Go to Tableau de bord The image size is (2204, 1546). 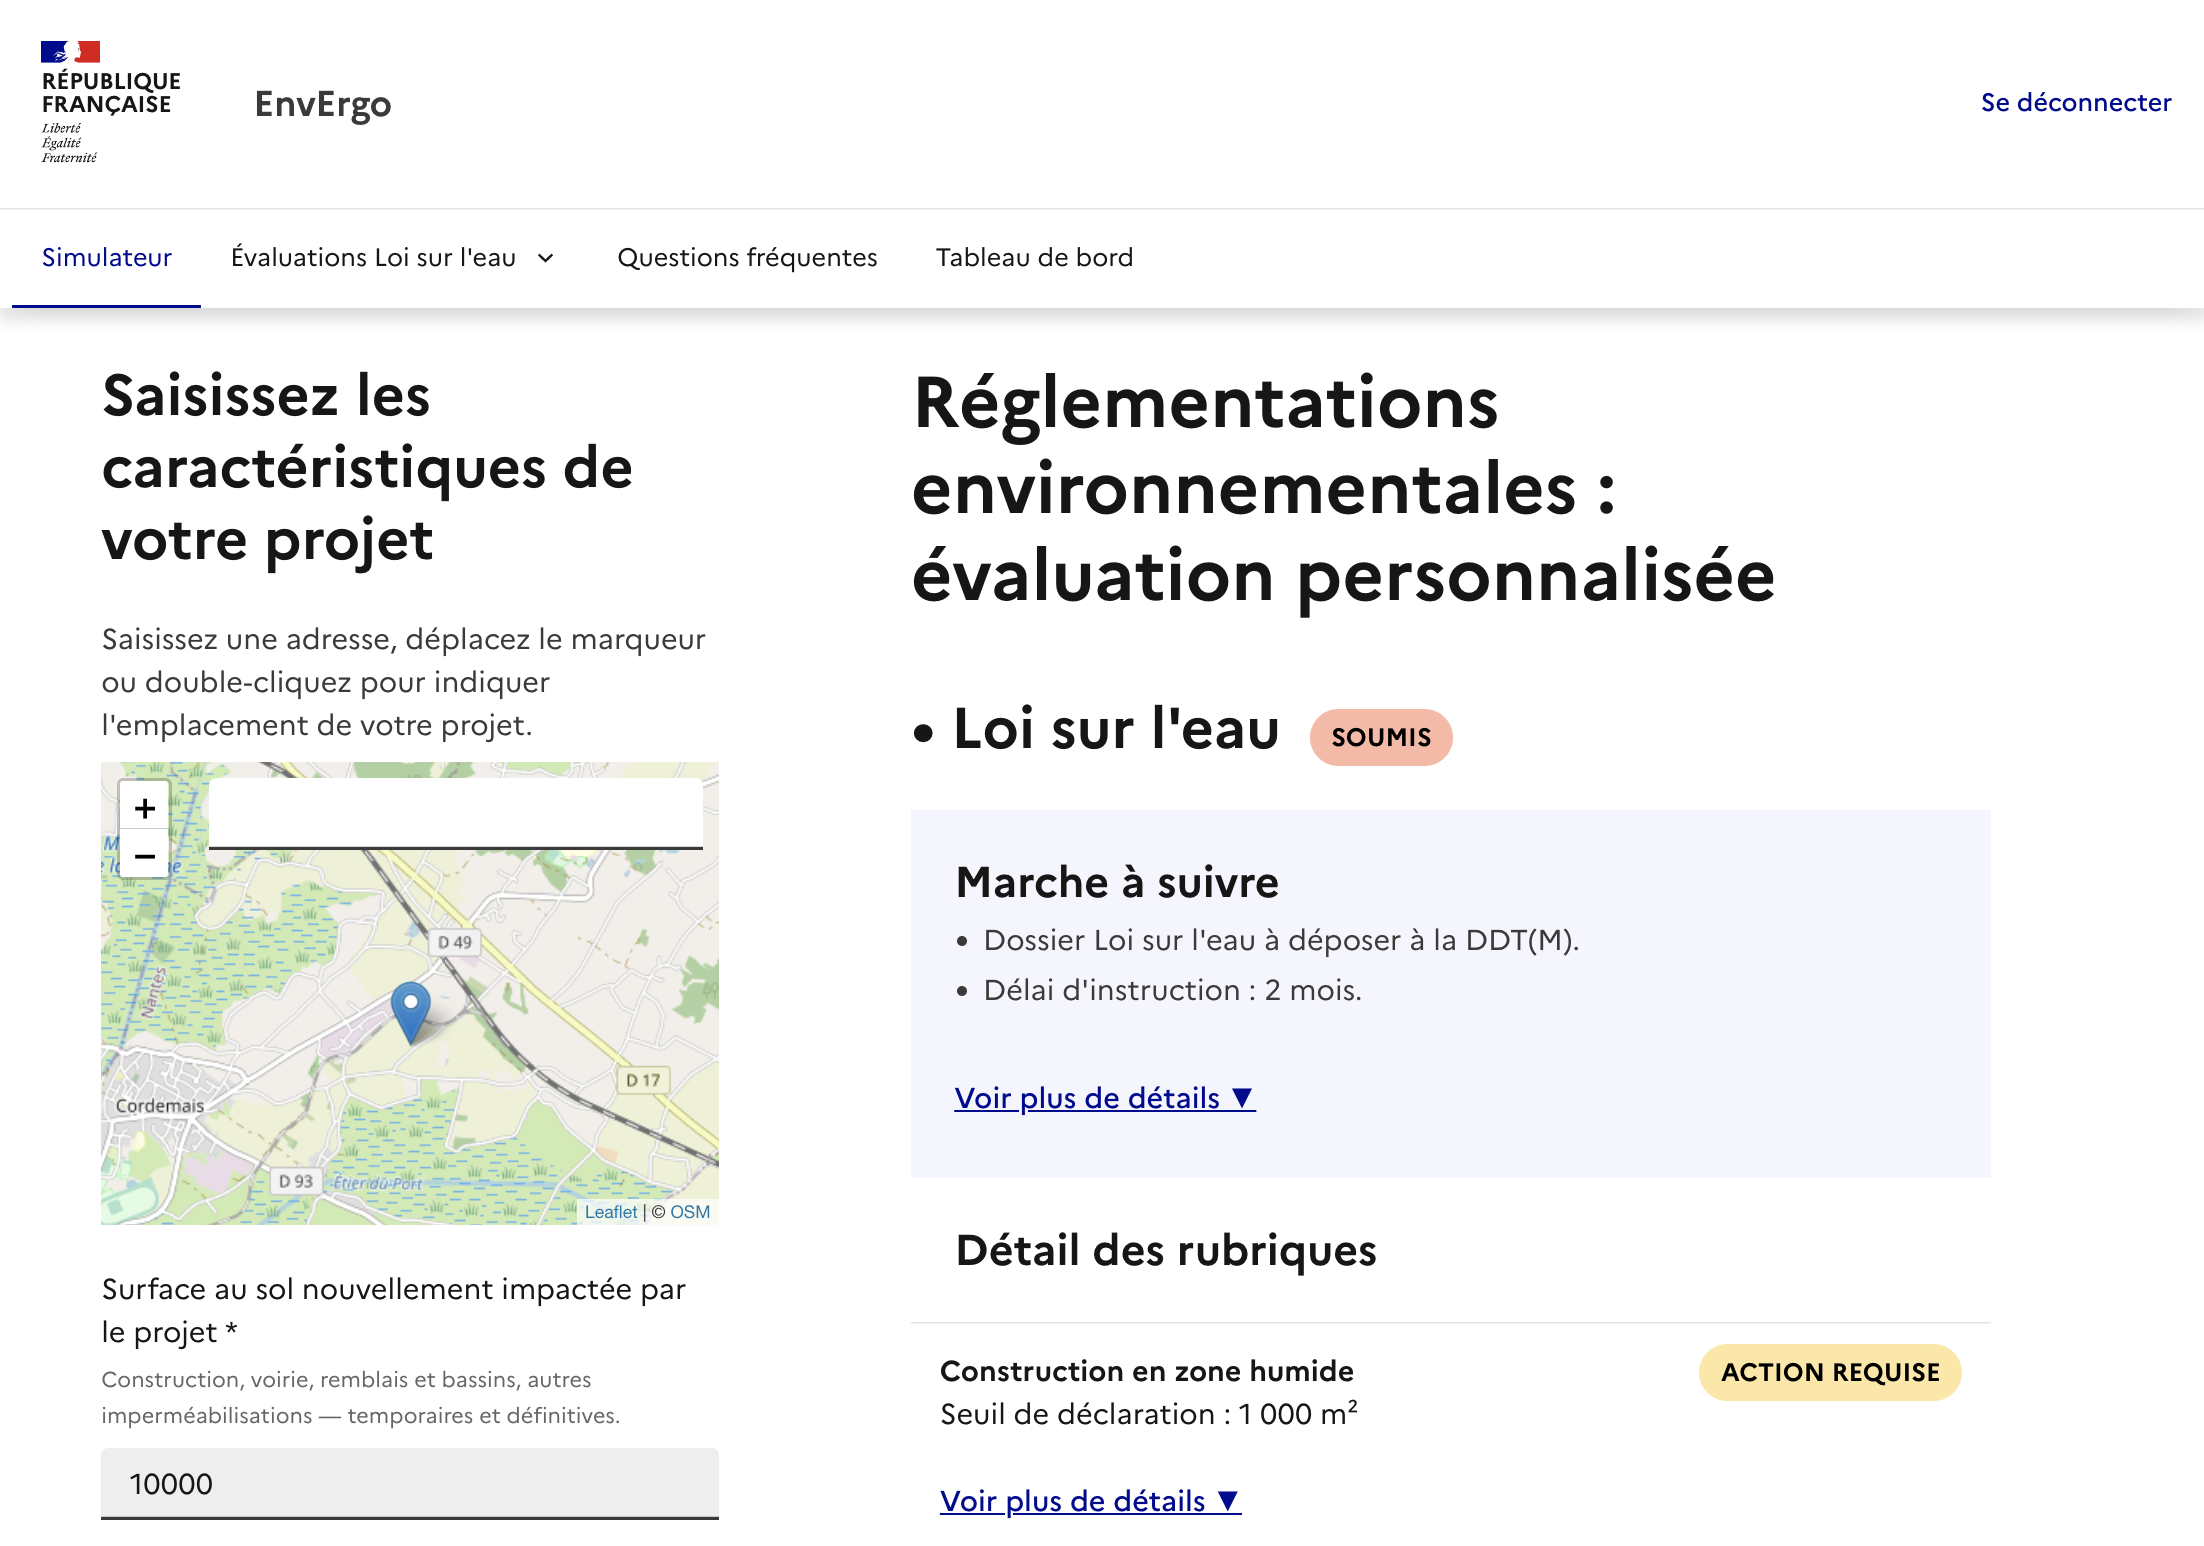pyautogui.click(x=1034, y=257)
